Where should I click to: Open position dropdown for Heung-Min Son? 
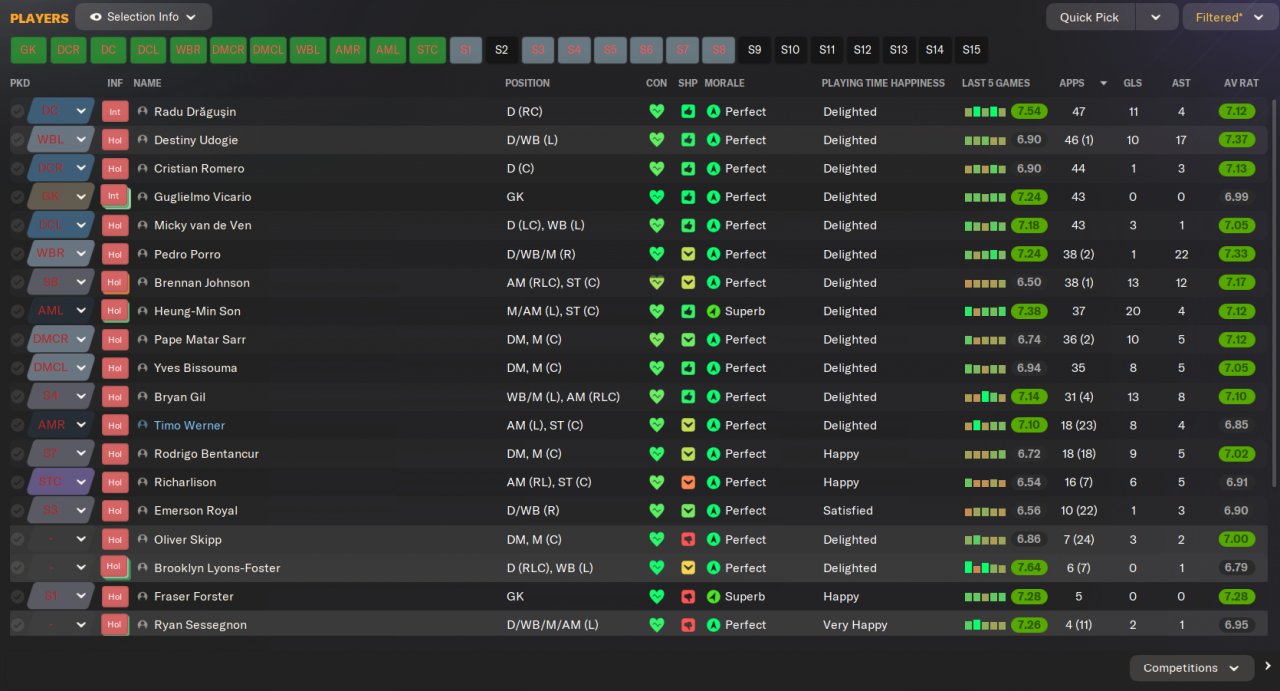pyautogui.click(x=81, y=311)
